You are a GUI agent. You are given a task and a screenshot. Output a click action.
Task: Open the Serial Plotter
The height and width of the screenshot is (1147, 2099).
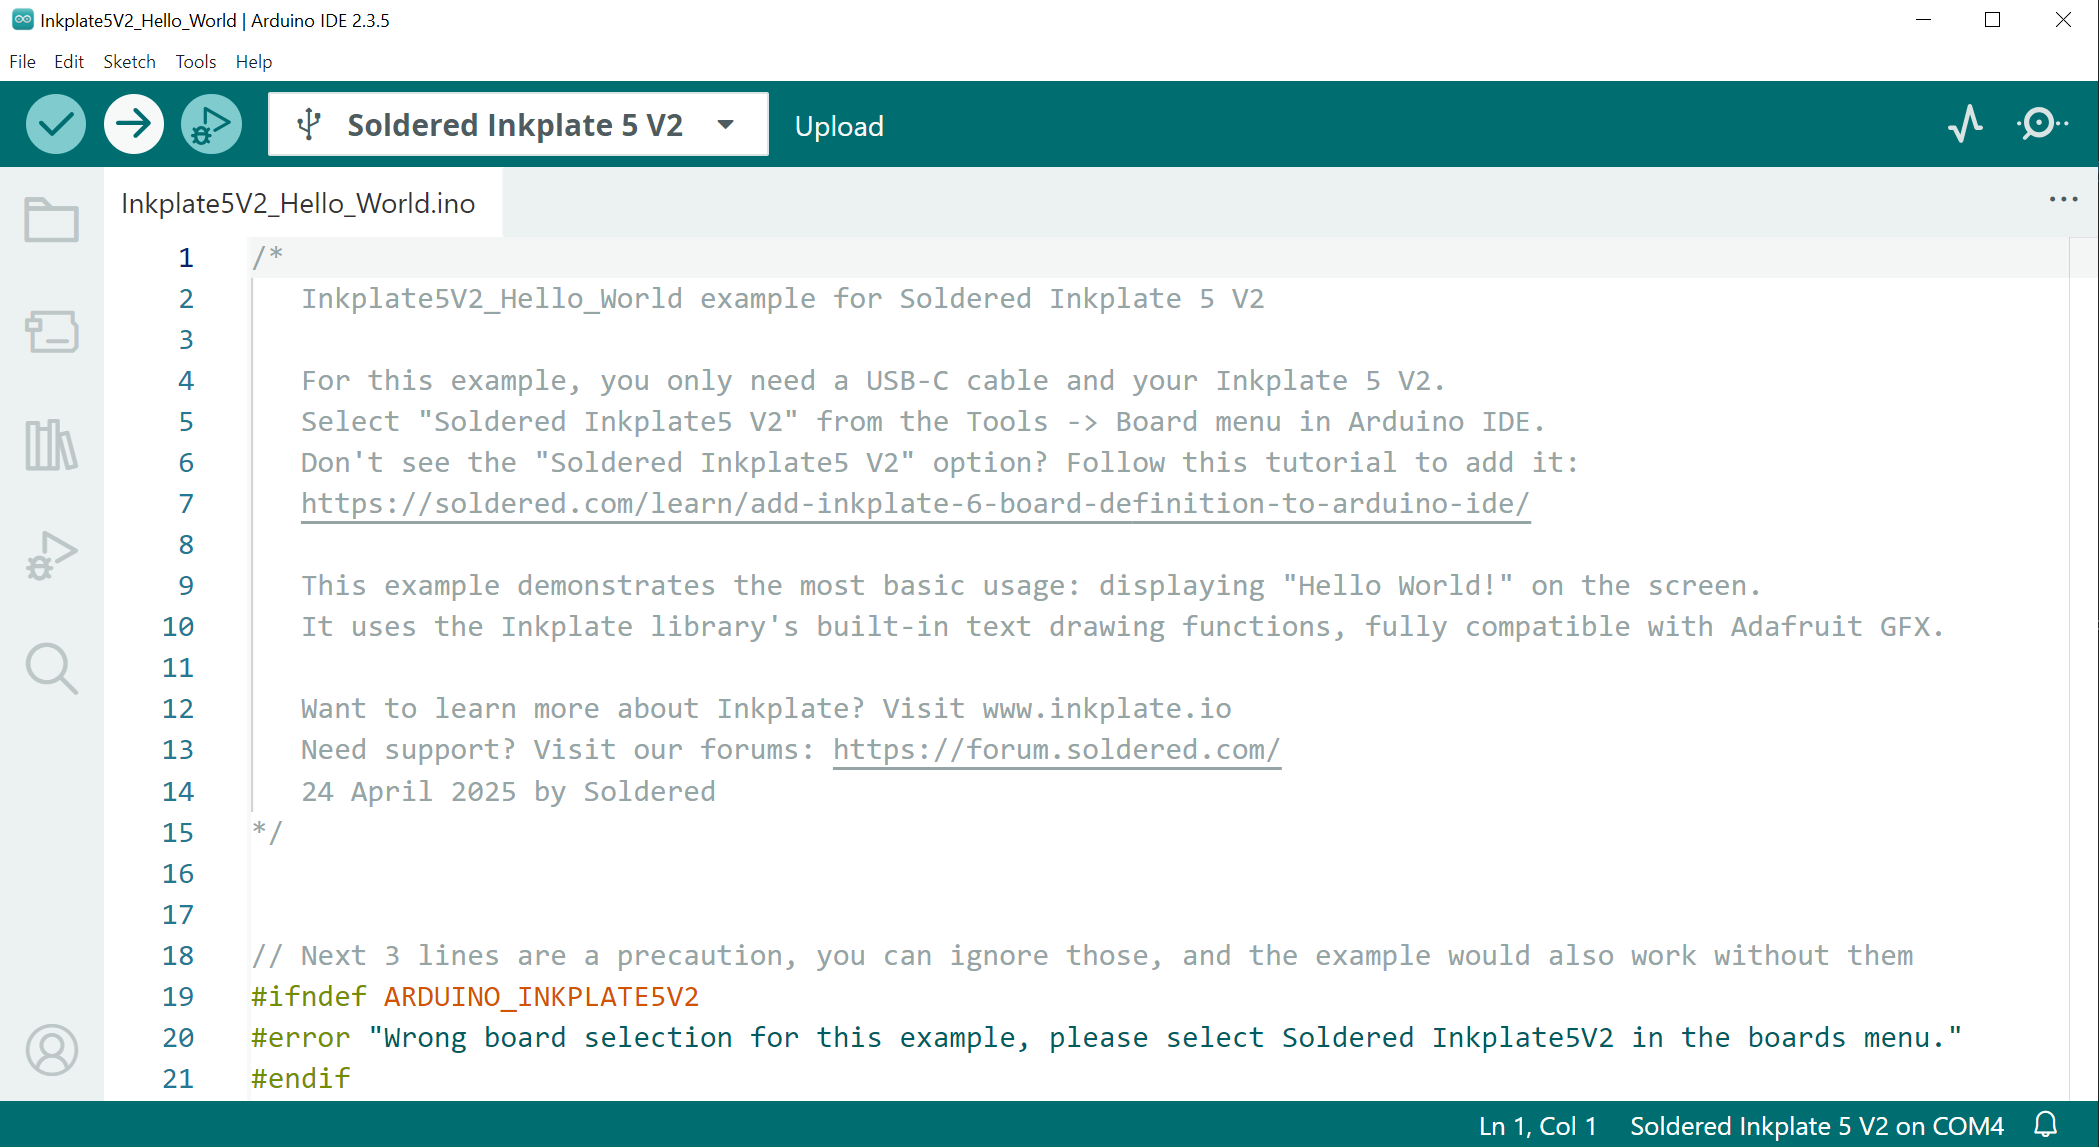point(1966,124)
